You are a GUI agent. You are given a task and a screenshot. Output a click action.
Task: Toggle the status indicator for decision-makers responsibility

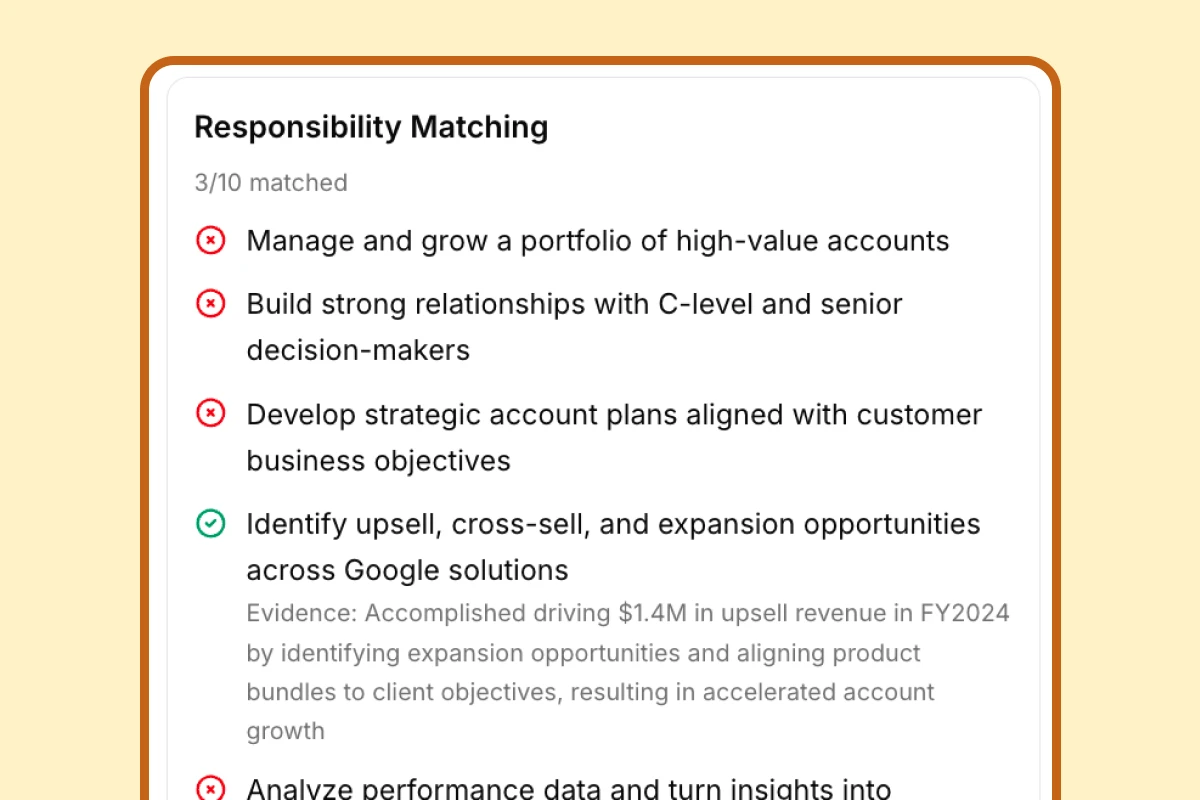click(x=210, y=304)
